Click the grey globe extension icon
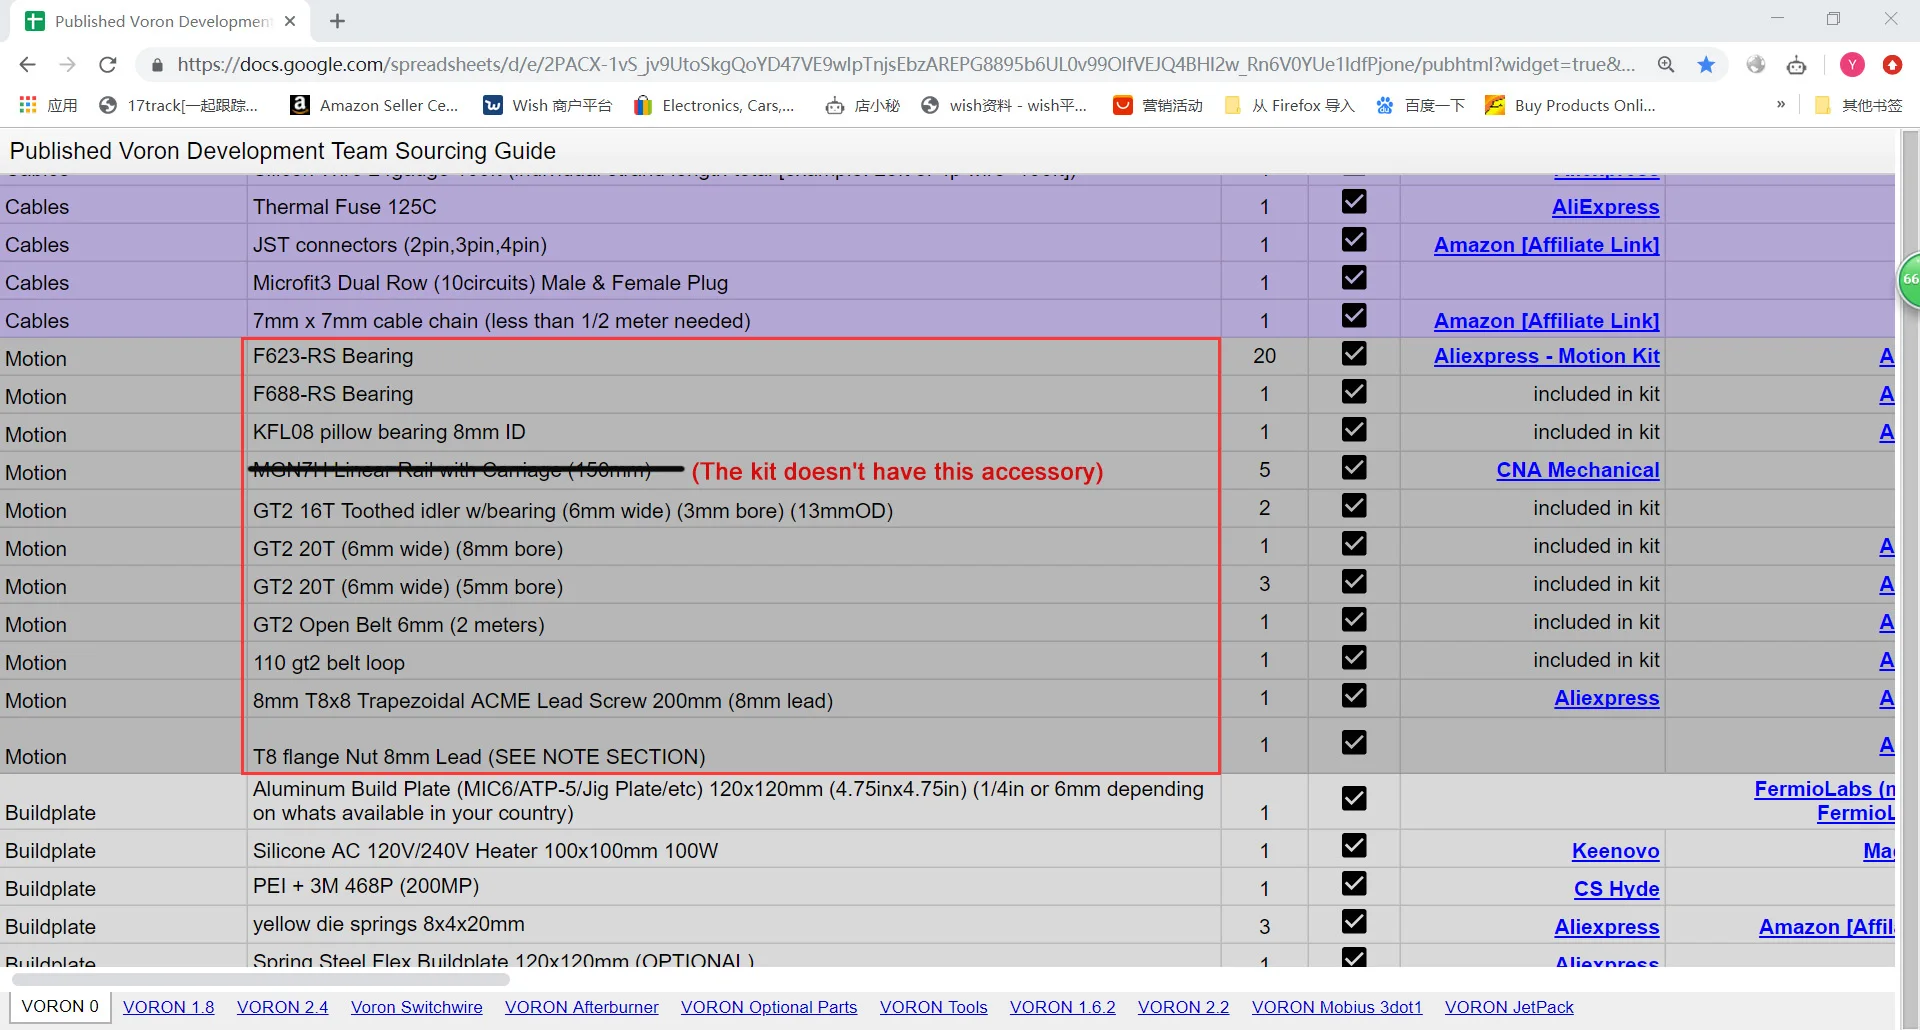1920x1030 pixels. (1756, 65)
